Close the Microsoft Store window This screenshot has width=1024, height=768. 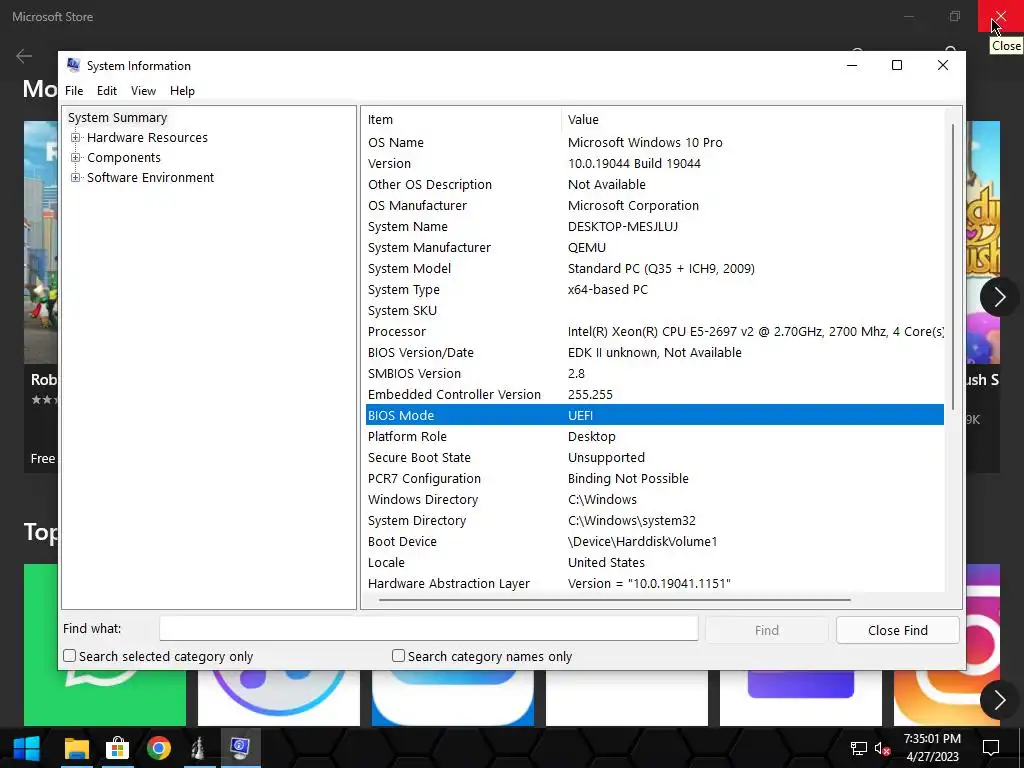1000,16
